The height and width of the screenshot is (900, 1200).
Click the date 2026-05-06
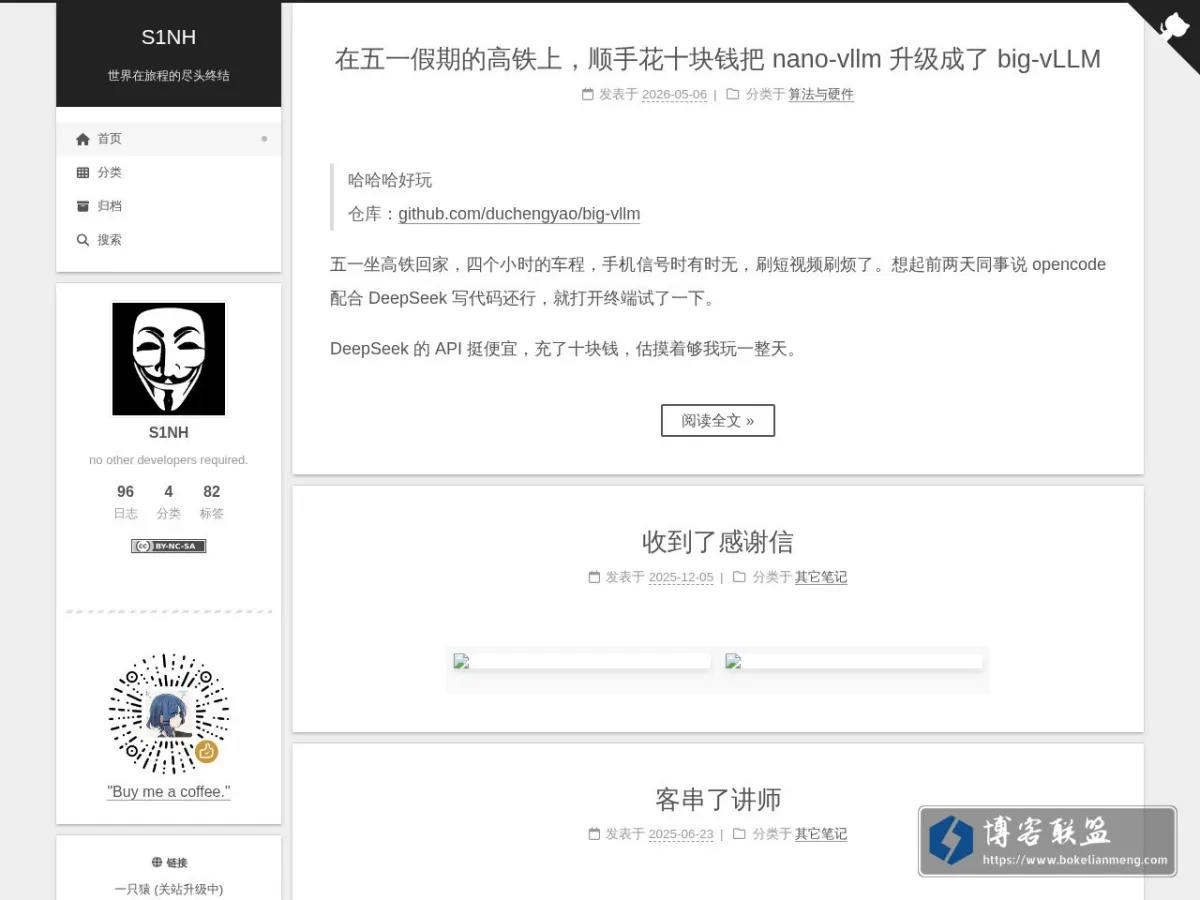pyautogui.click(x=674, y=95)
